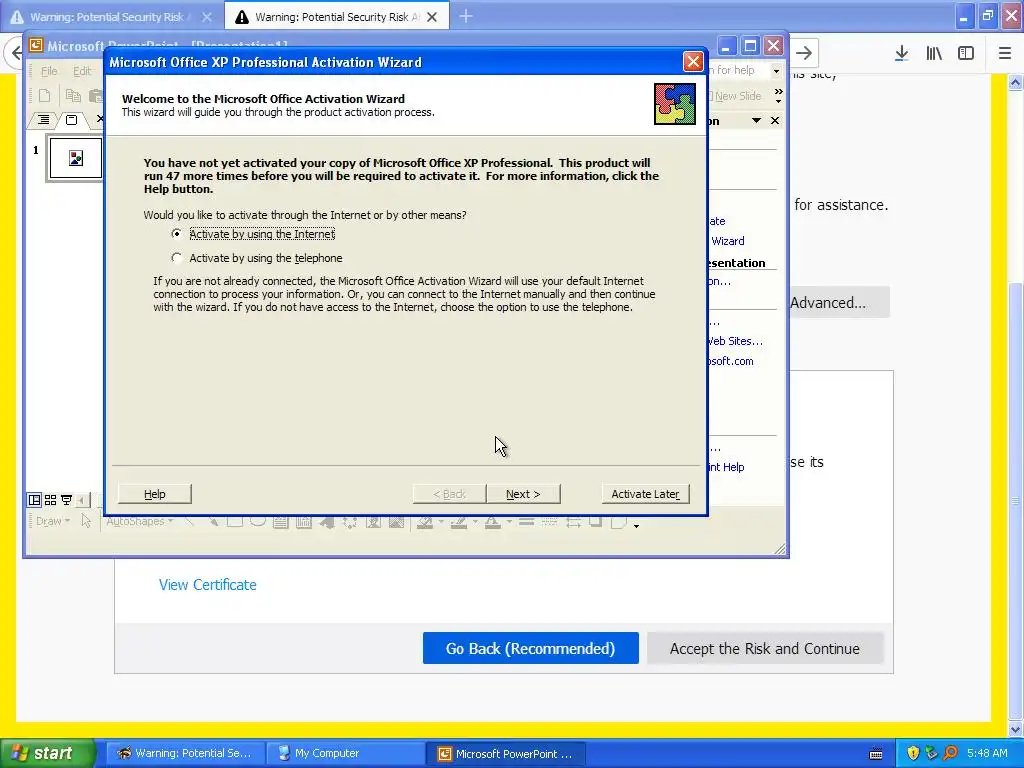
Task: Open the help search box dropdown
Action: [776, 70]
